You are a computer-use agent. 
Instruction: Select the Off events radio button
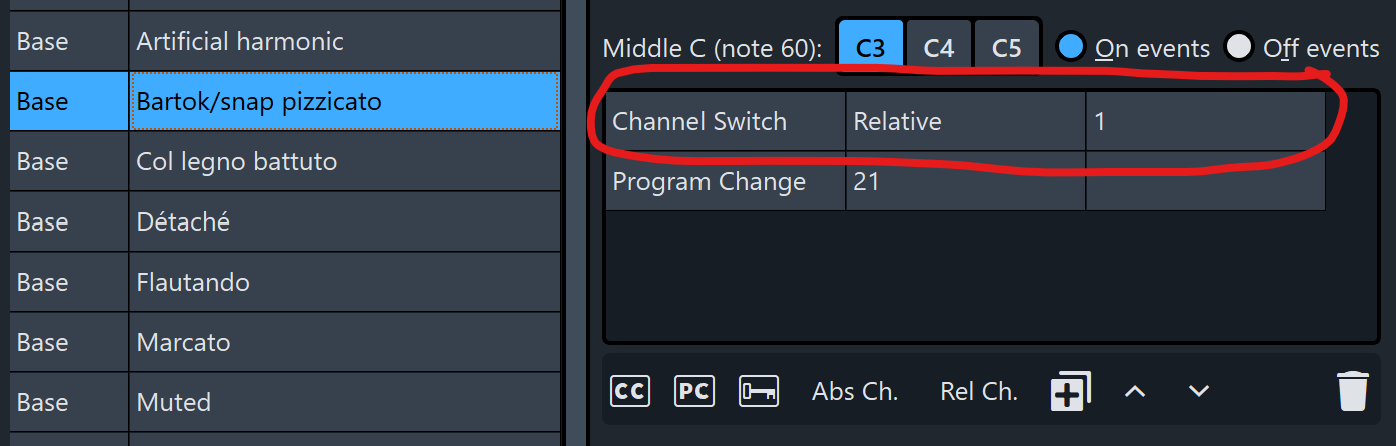tap(1239, 47)
